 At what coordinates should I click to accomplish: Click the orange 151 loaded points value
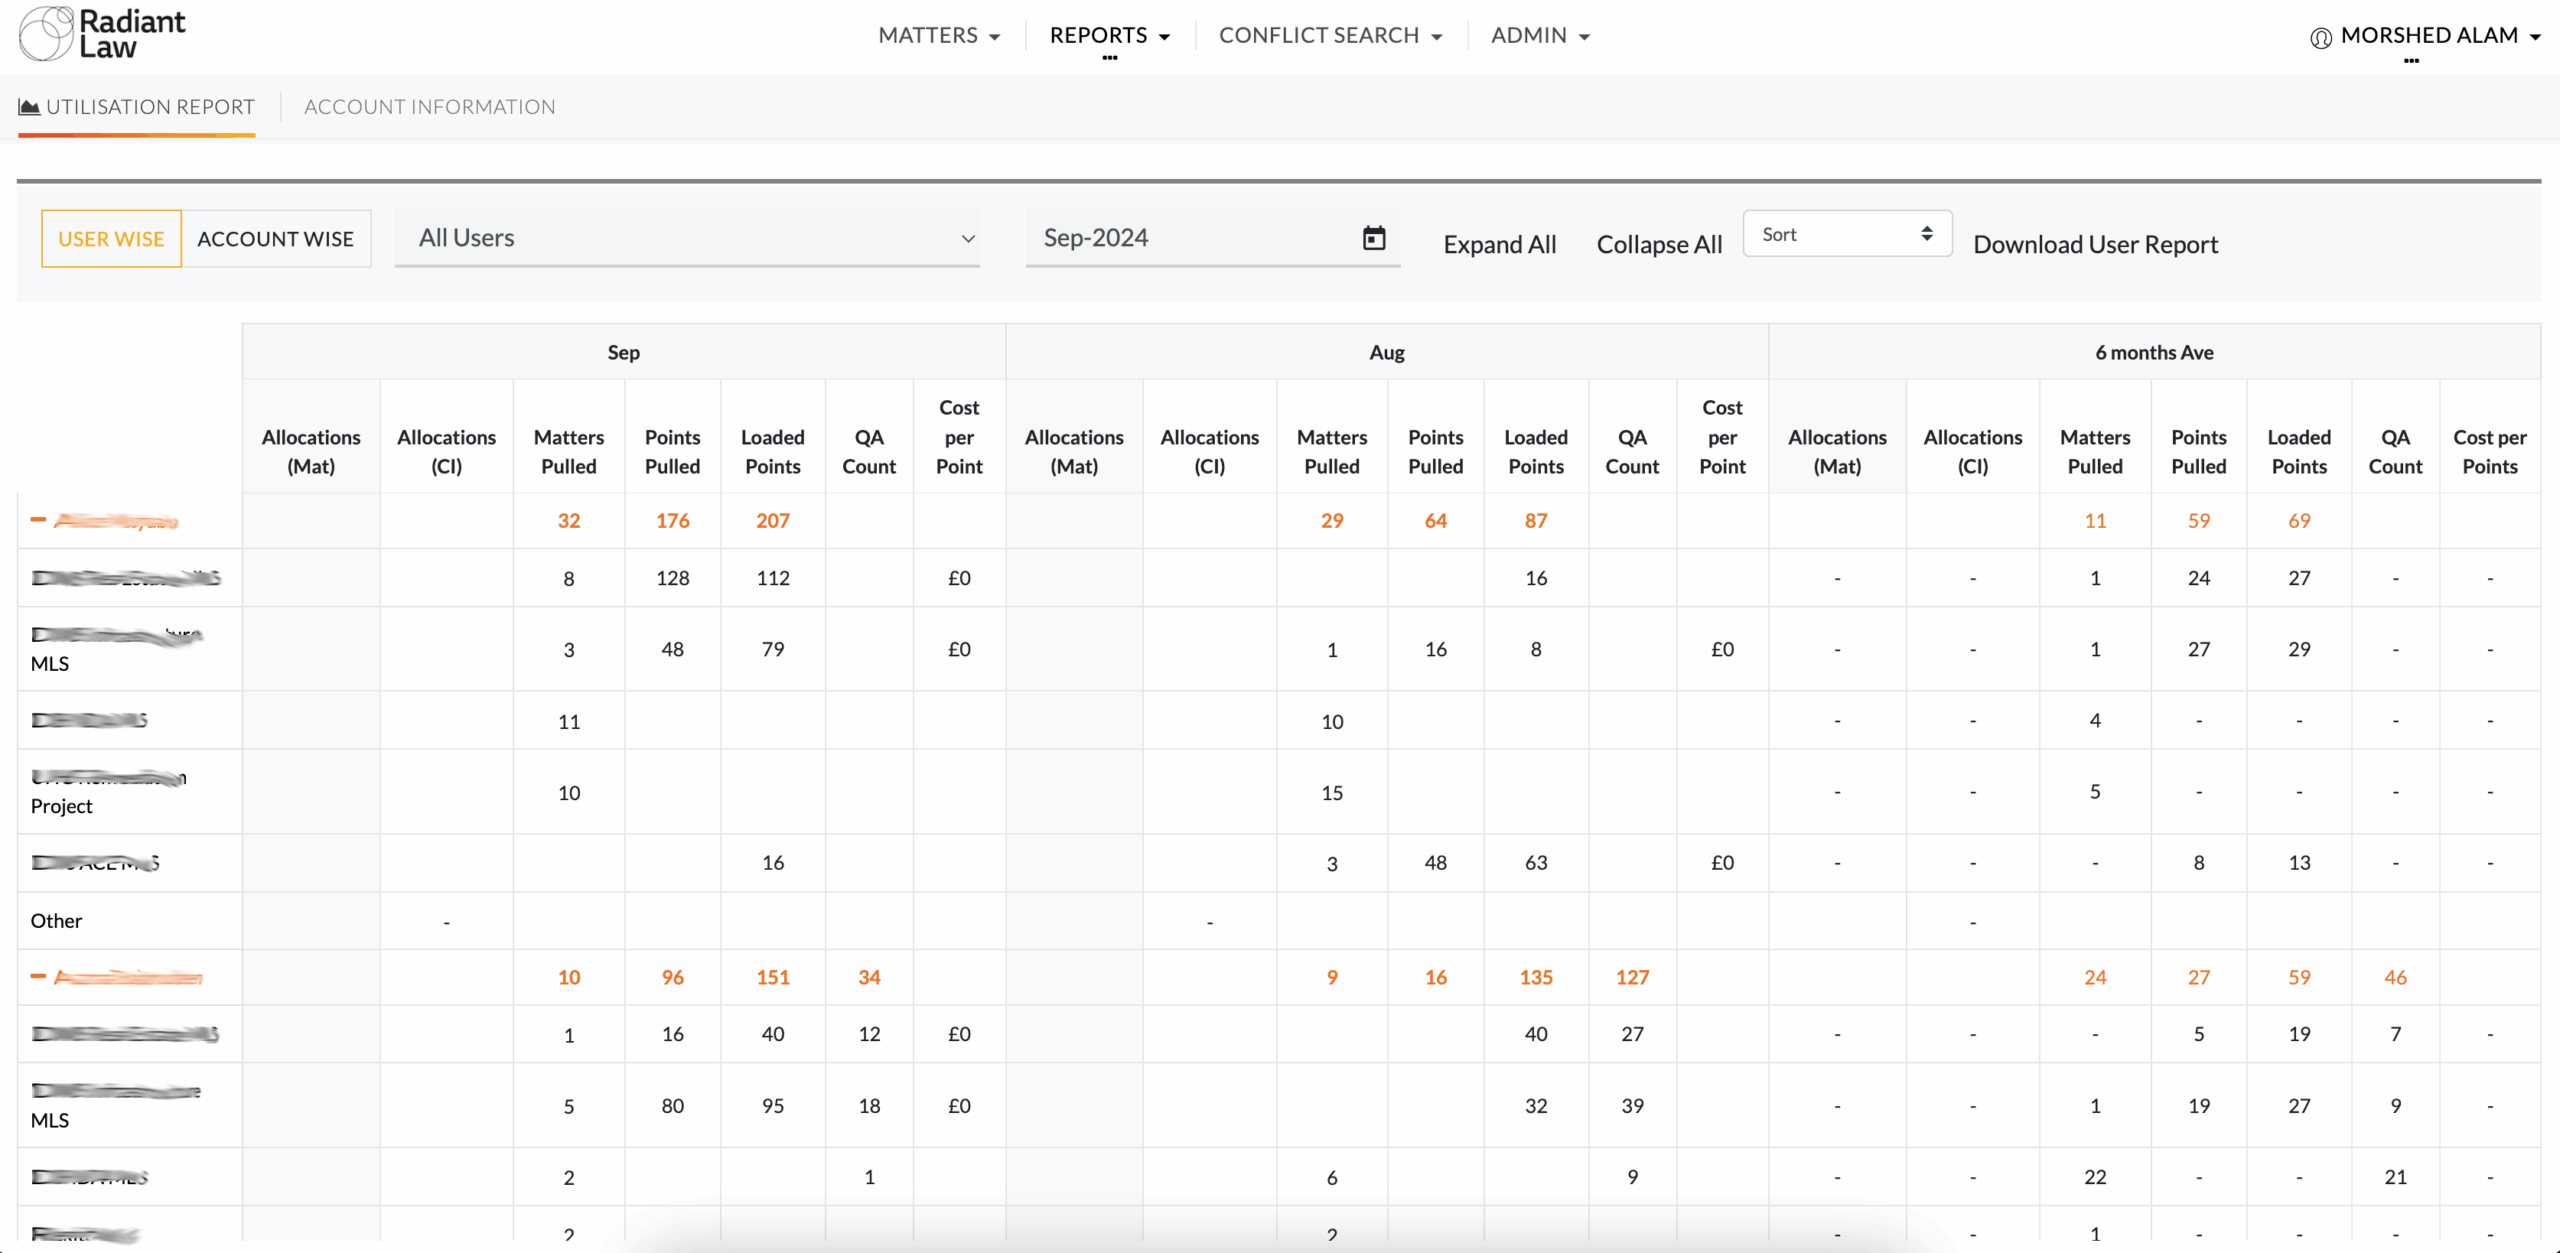[772, 977]
